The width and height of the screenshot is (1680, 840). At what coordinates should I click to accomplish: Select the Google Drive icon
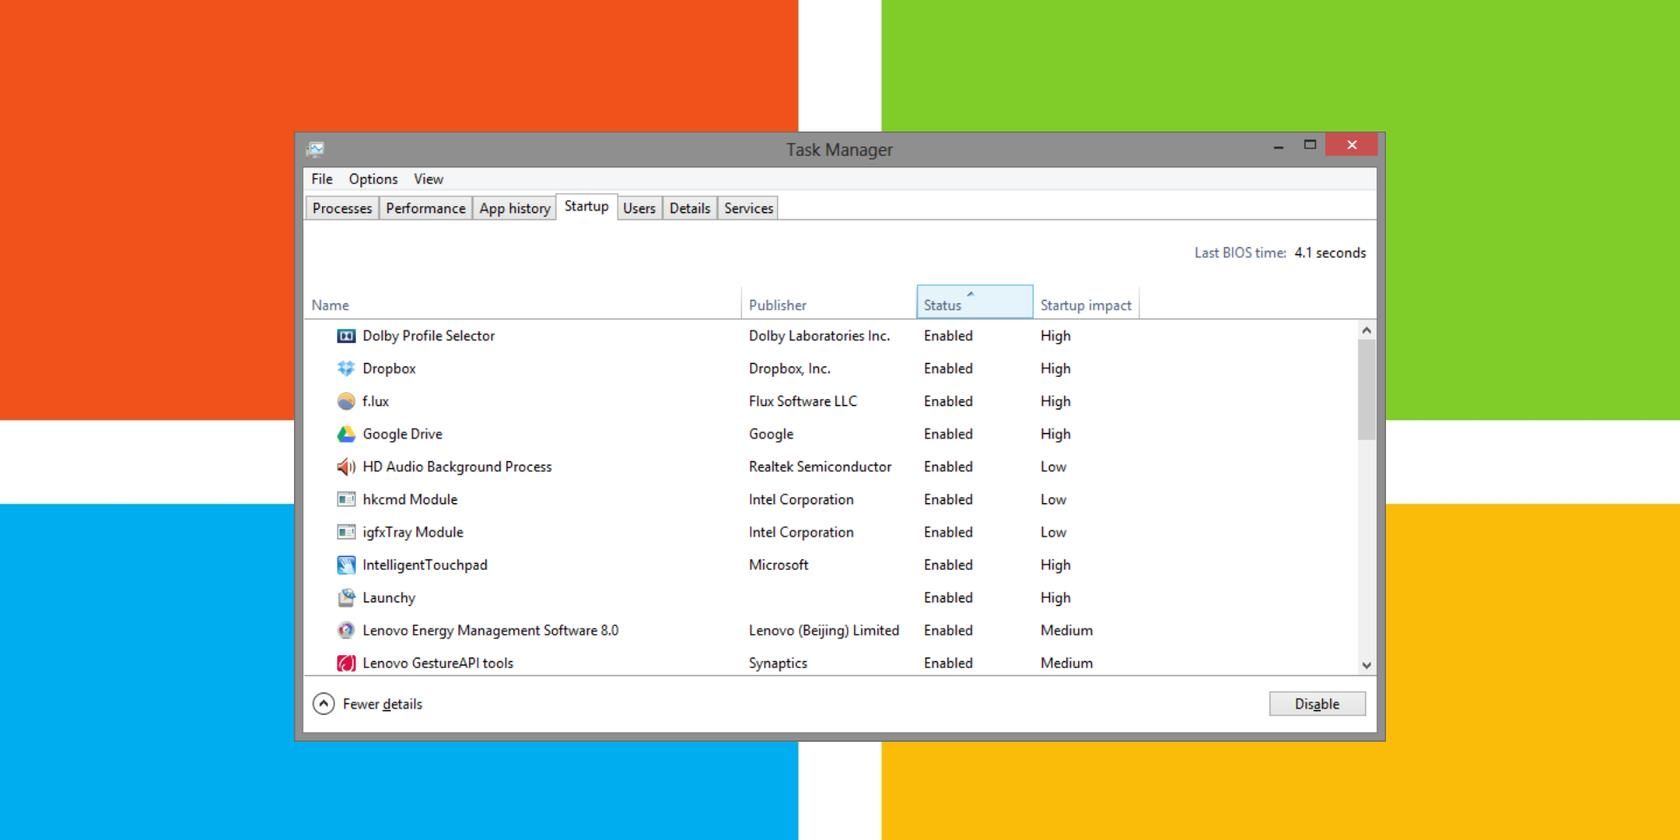click(x=346, y=434)
